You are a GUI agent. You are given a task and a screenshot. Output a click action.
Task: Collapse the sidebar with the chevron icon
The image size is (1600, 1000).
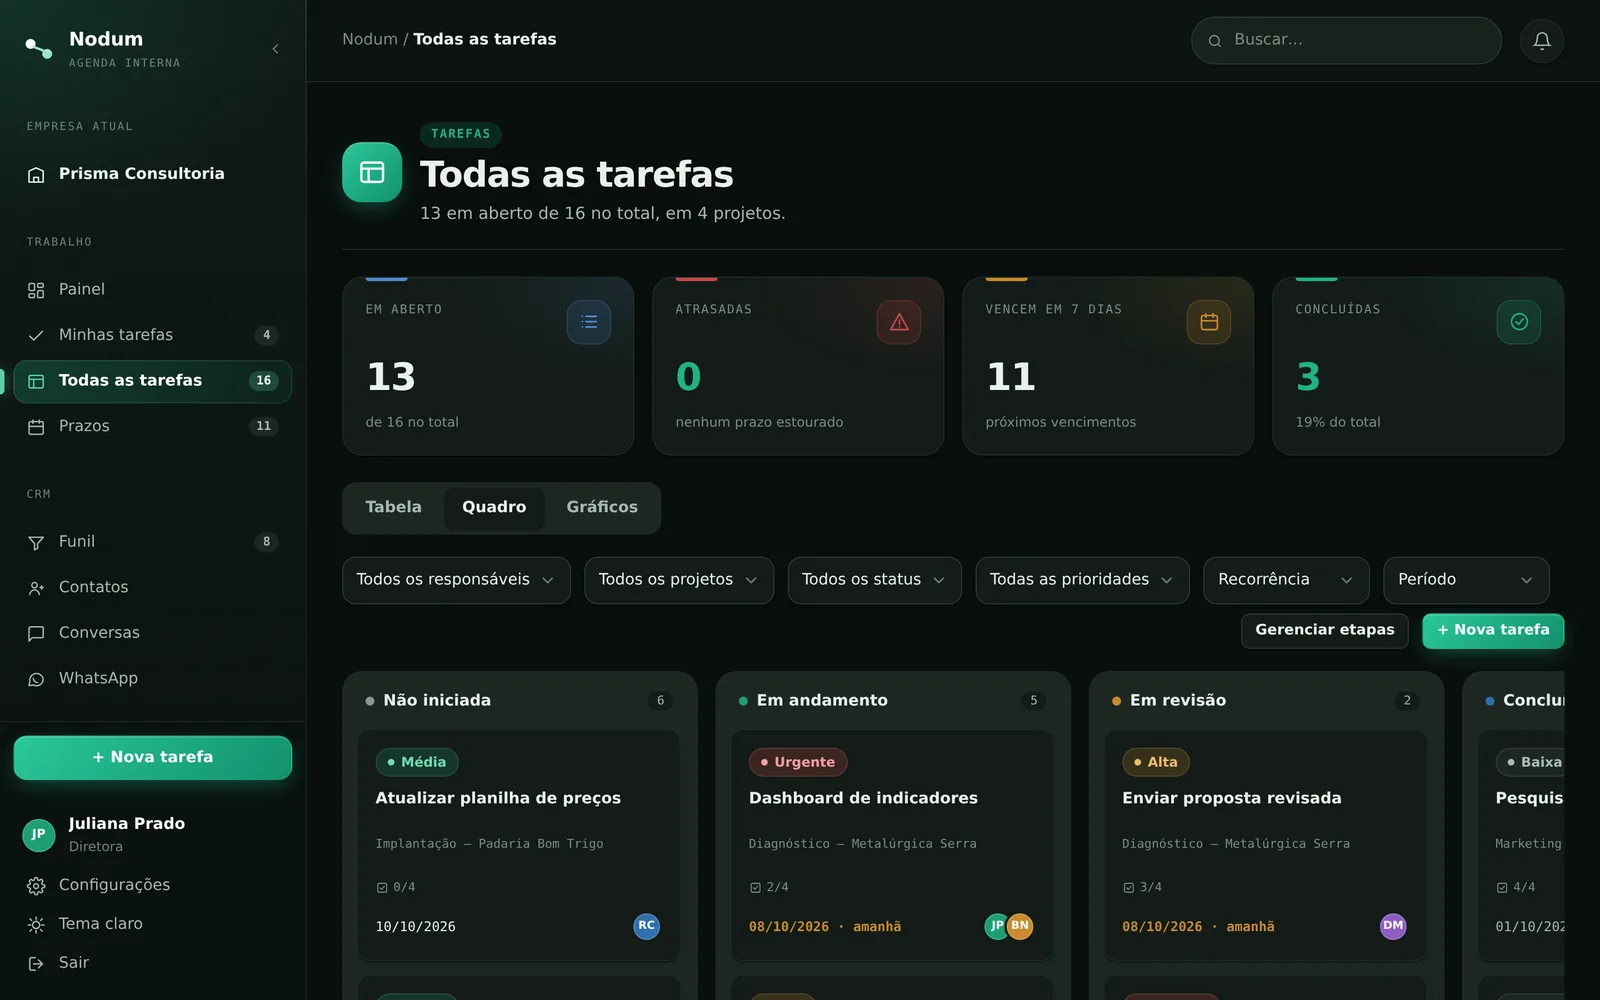tap(275, 49)
